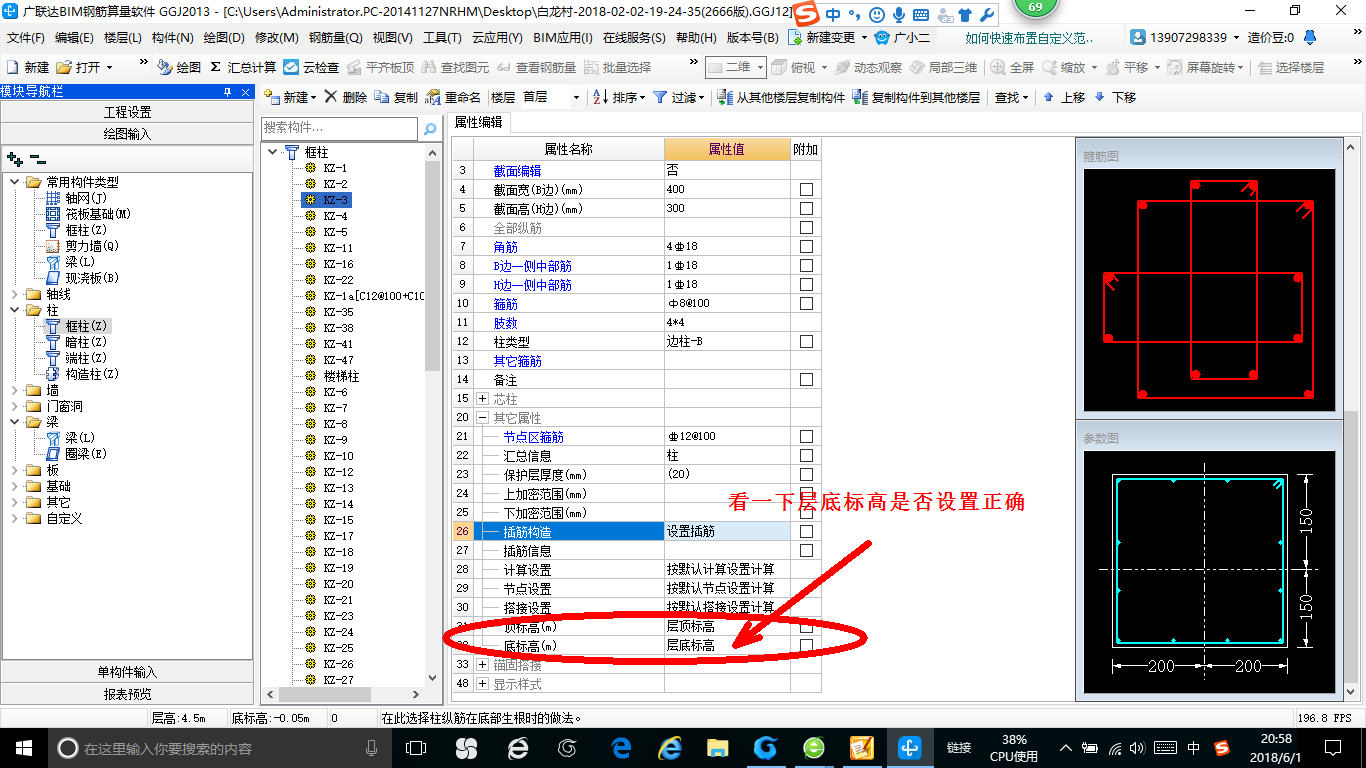Viewport: 1366px width, 768px height.
Task: Click the 新建 new file toolbar icon
Action: tap(13, 67)
